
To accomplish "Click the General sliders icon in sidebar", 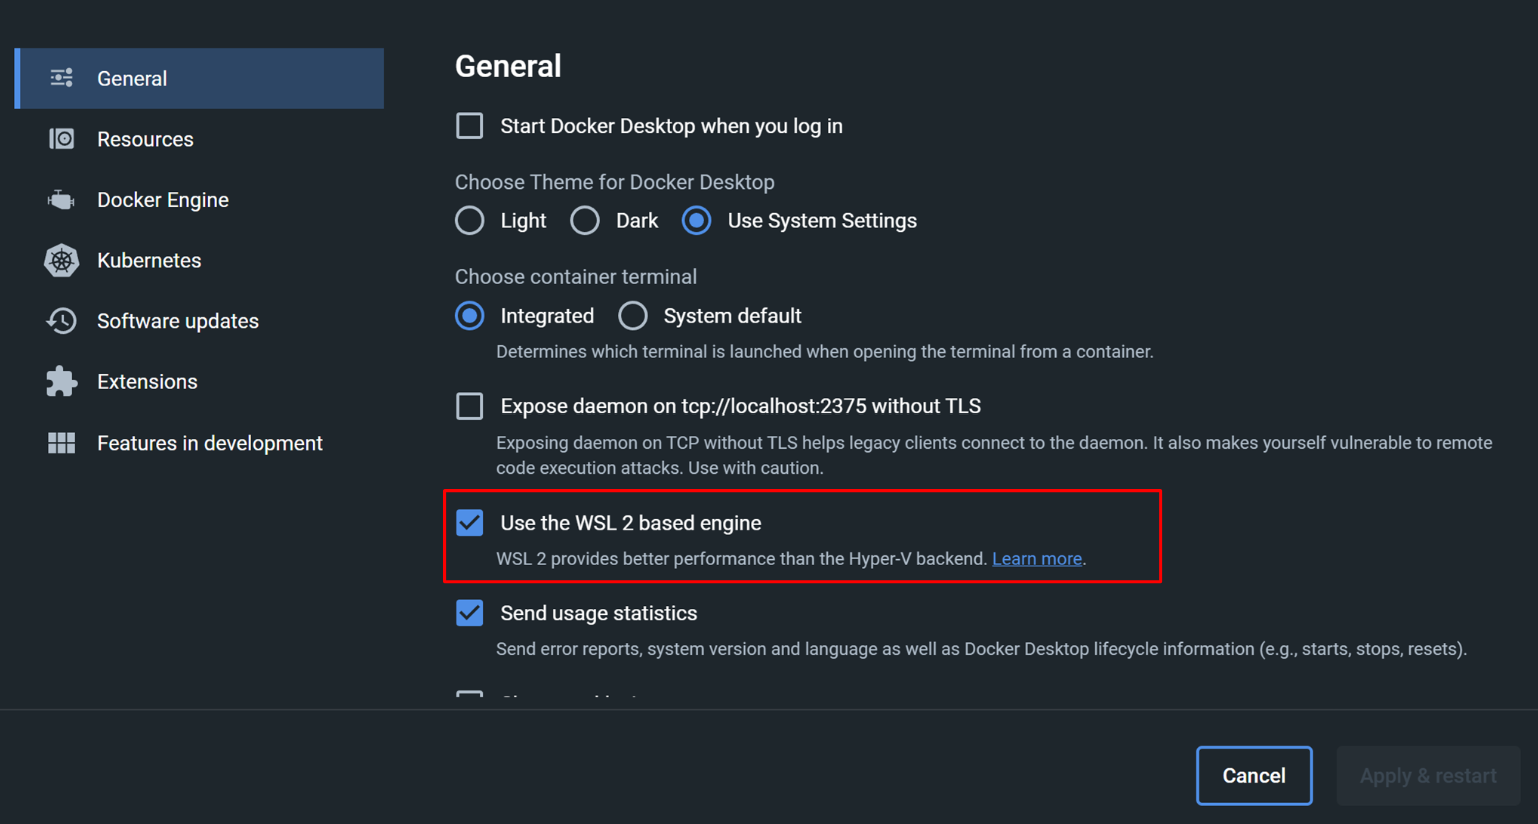I will coord(61,78).
